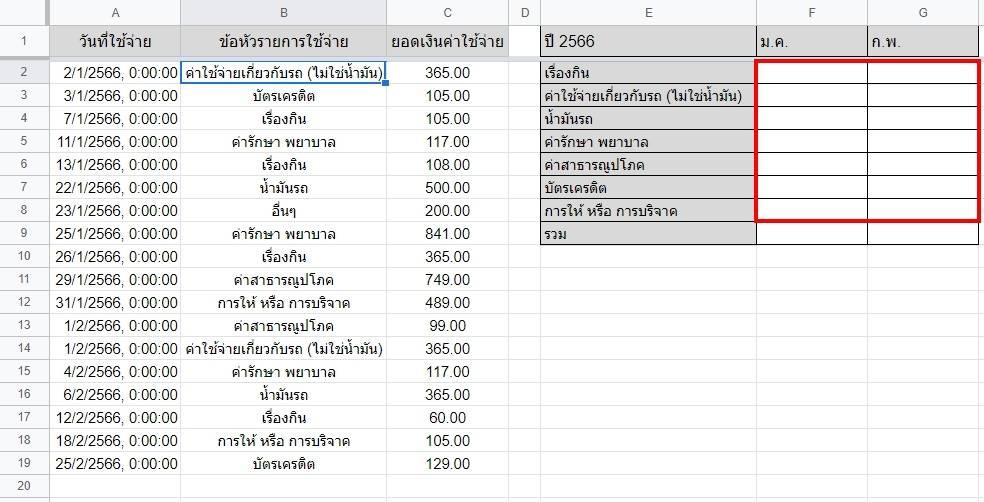
Task: Select date cell 23/1/2566, 0:00:00
Action: [115, 211]
